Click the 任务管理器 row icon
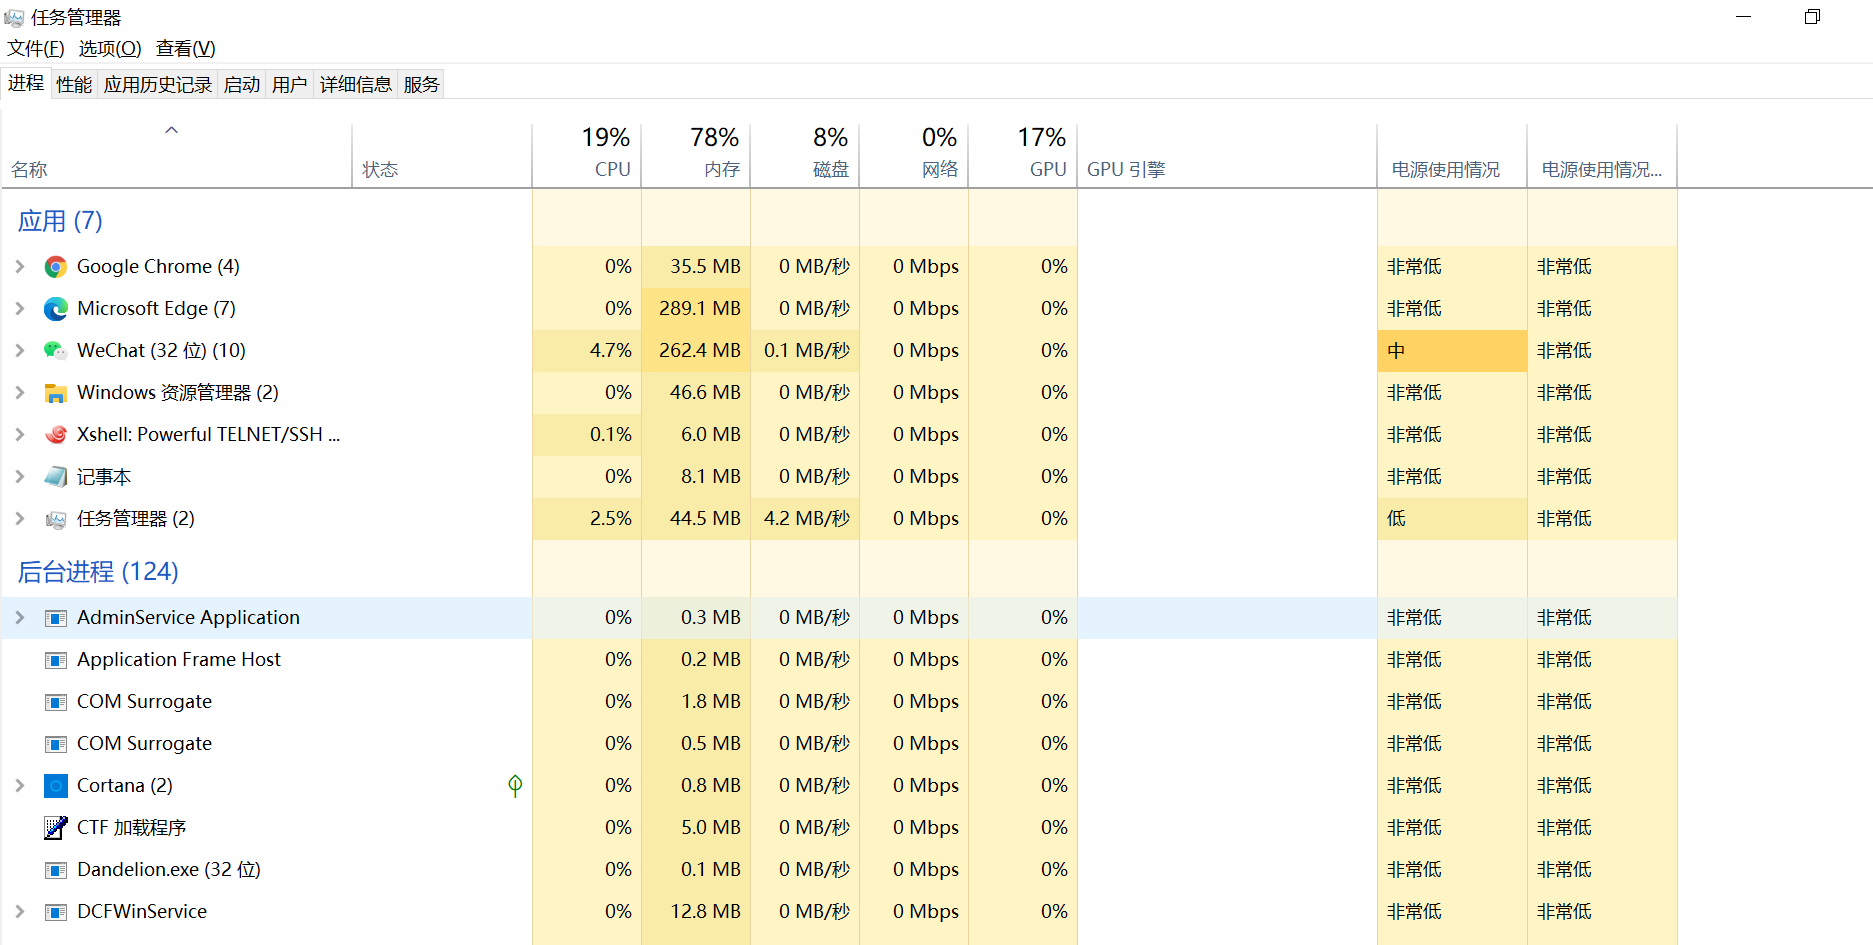Viewport: 1873px width, 945px height. click(56, 519)
